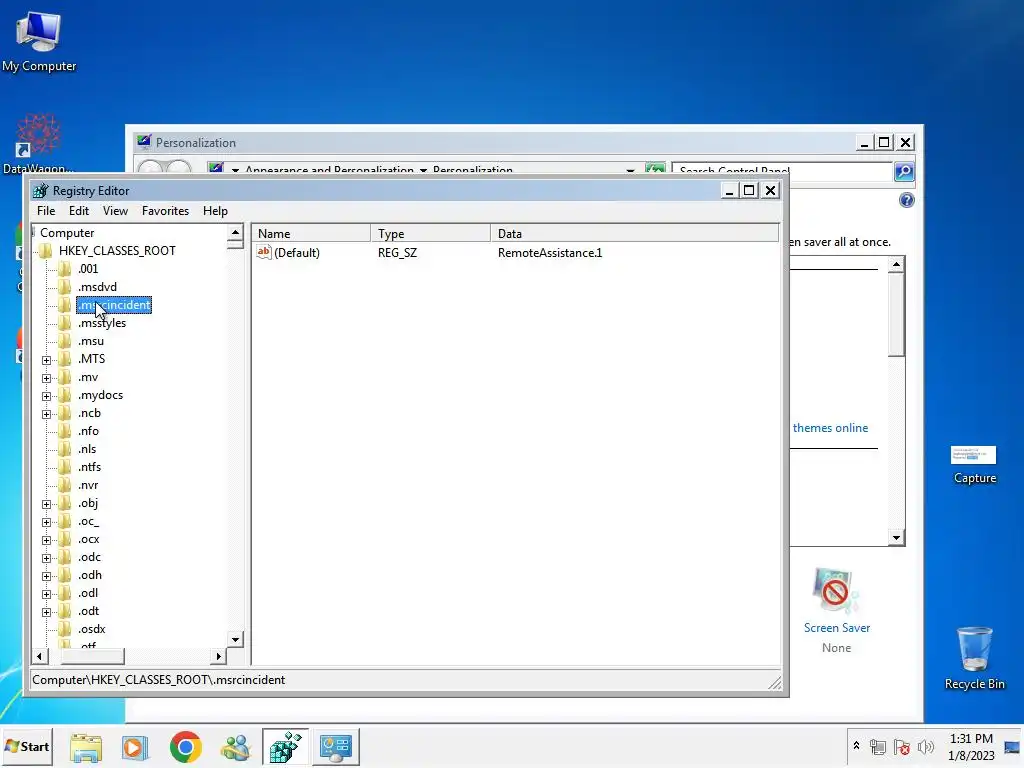Sort values by the Name column header
The height and width of the screenshot is (768, 1024).
coord(312,233)
